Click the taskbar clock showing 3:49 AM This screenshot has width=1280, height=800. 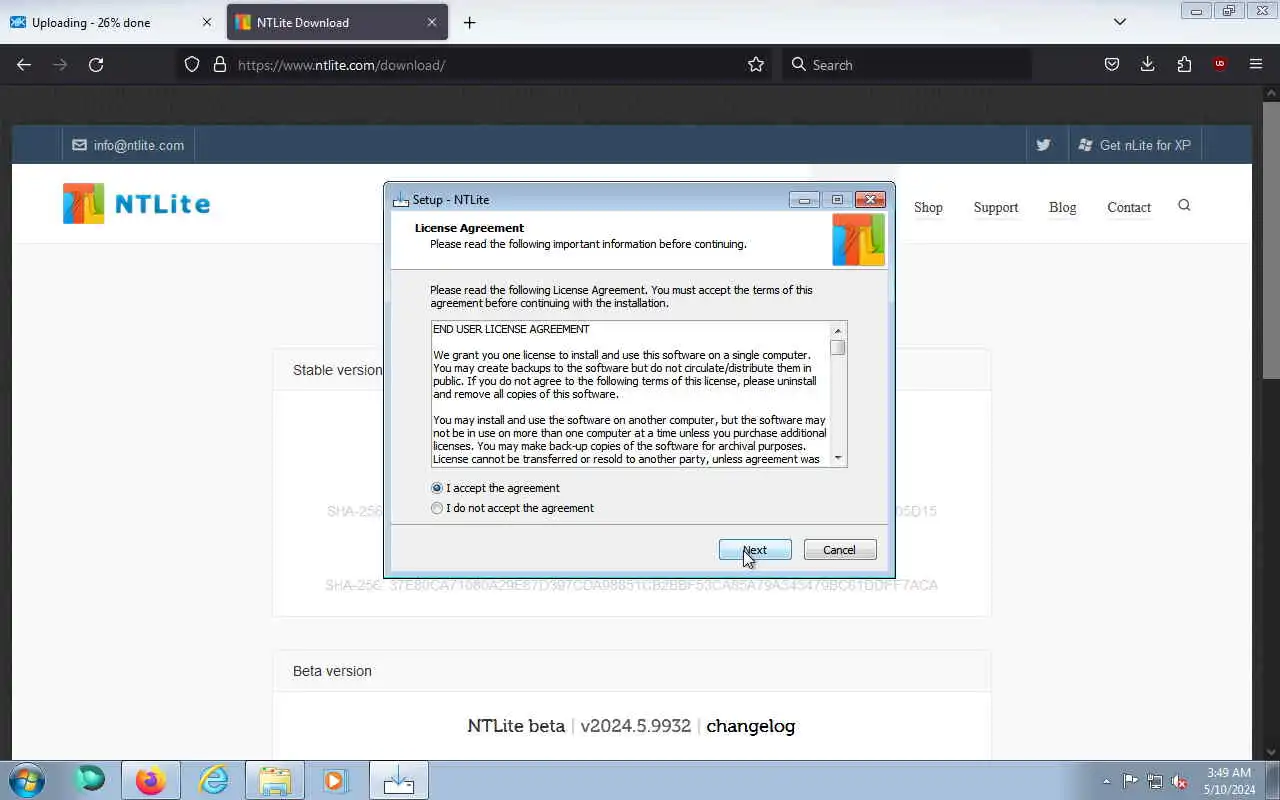pos(1229,781)
